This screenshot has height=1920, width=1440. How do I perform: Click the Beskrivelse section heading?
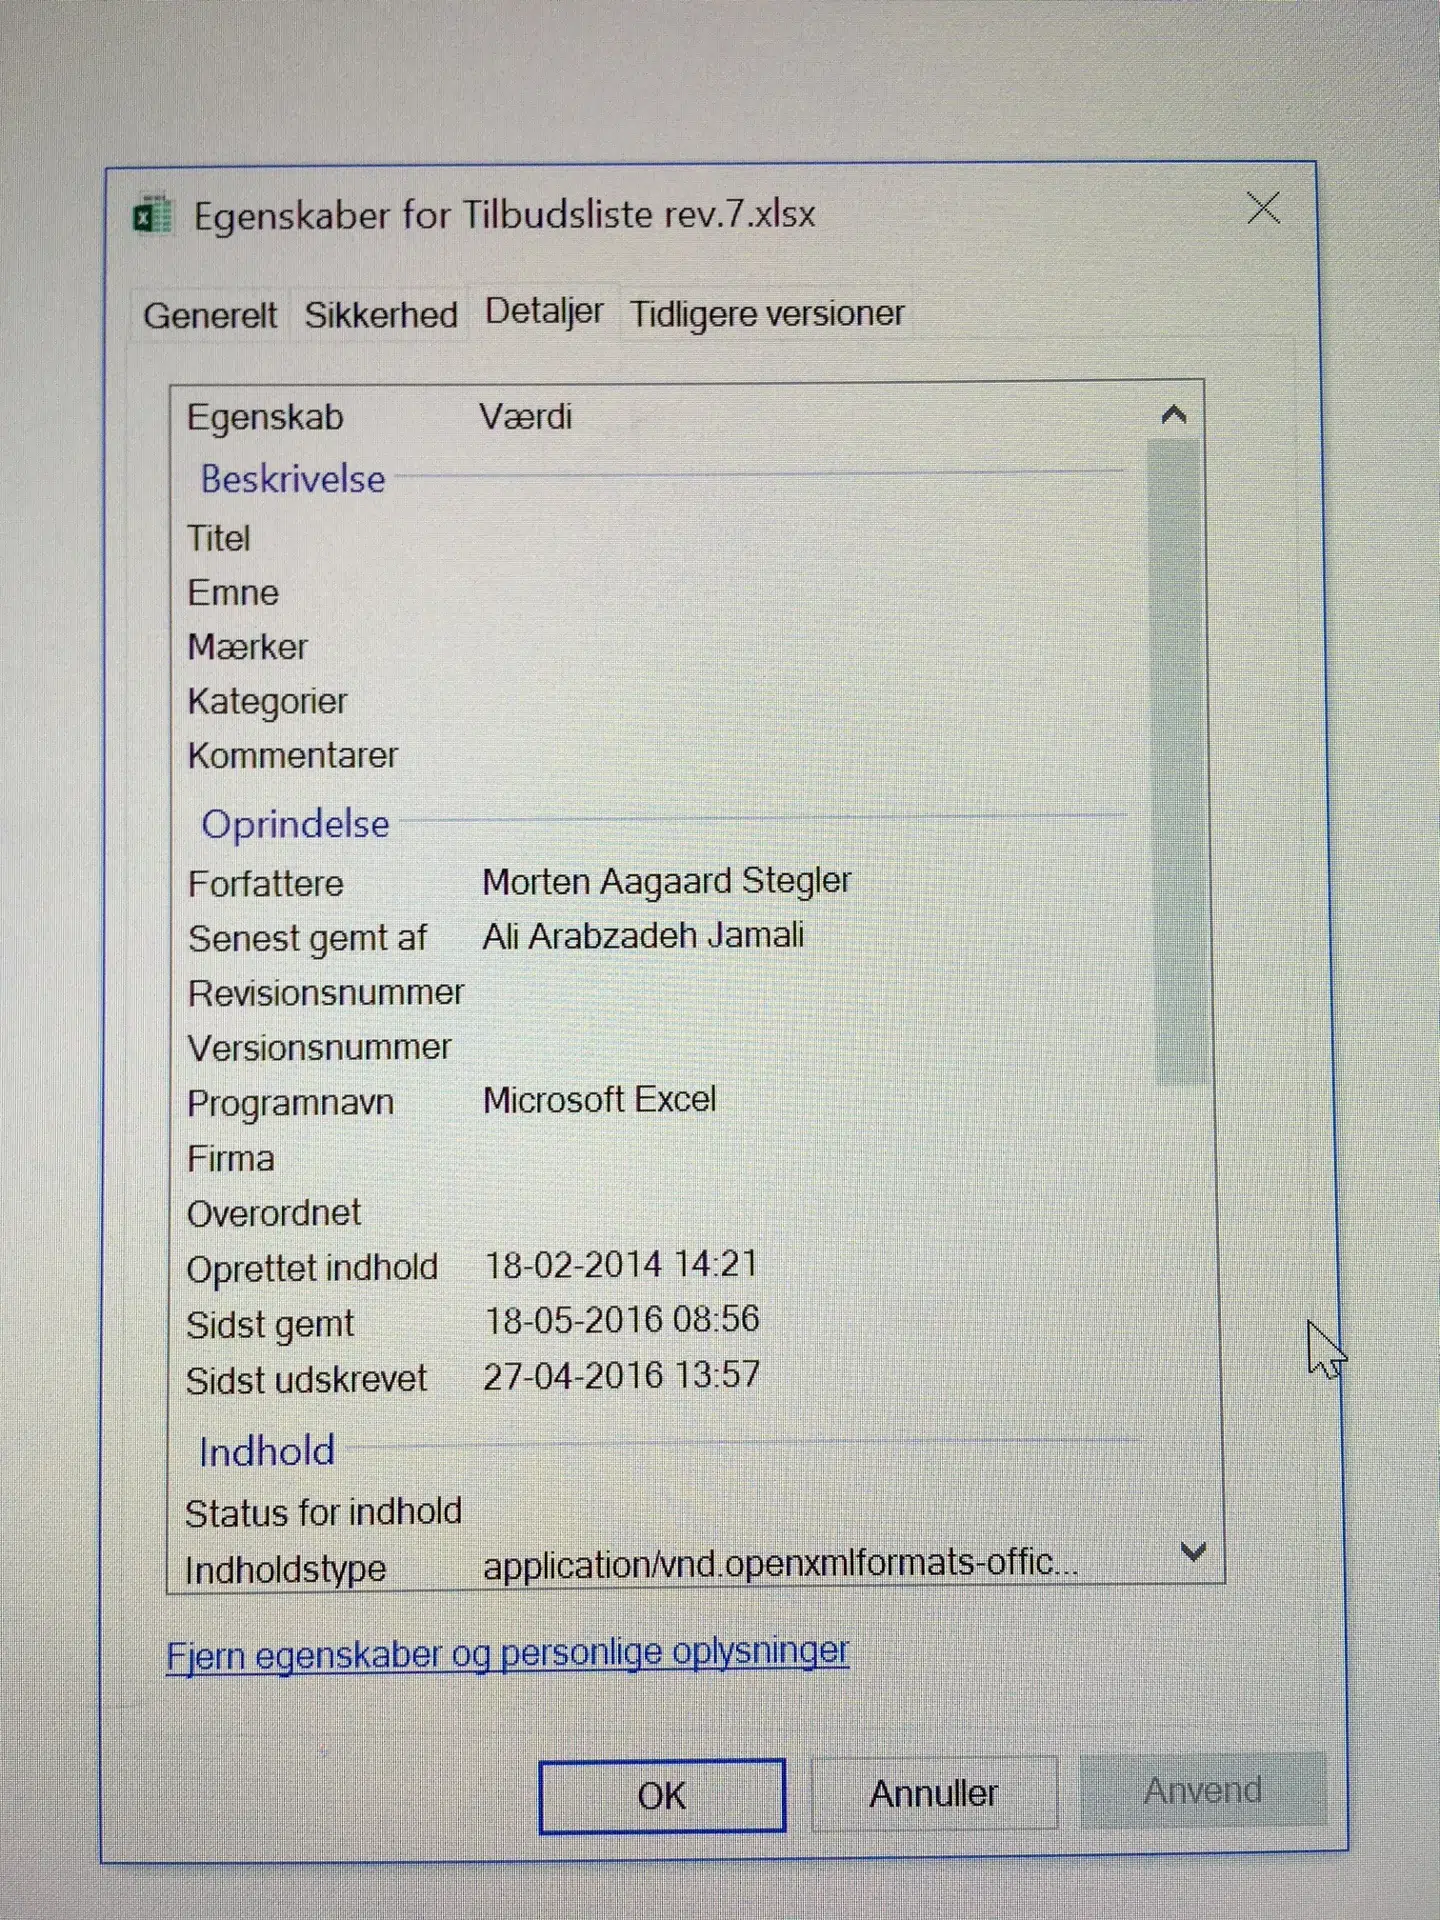[x=293, y=479]
